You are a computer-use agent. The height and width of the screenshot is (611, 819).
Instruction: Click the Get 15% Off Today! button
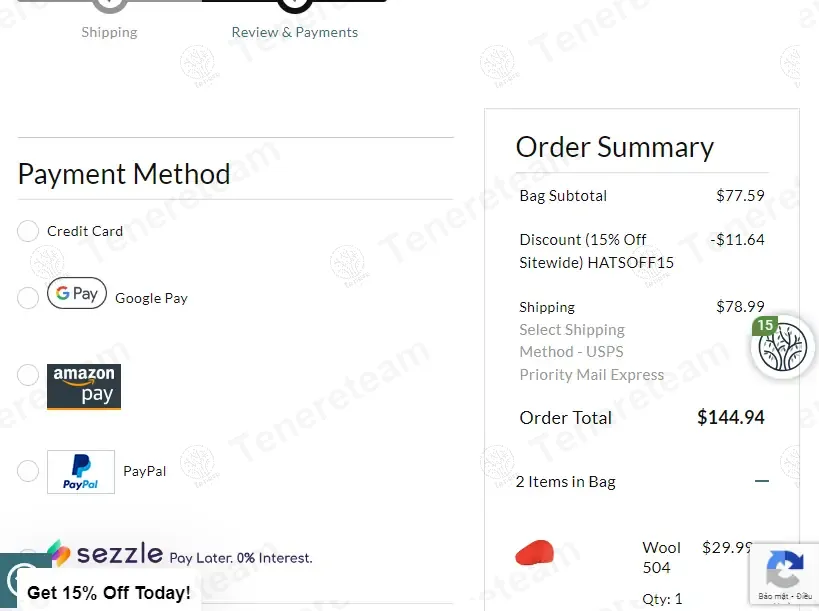coord(109,593)
